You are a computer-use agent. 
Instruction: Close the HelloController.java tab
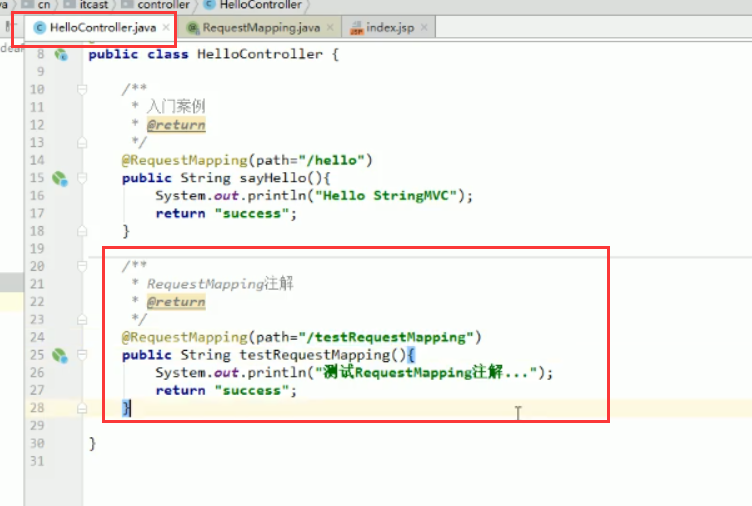click(x=166, y=27)
